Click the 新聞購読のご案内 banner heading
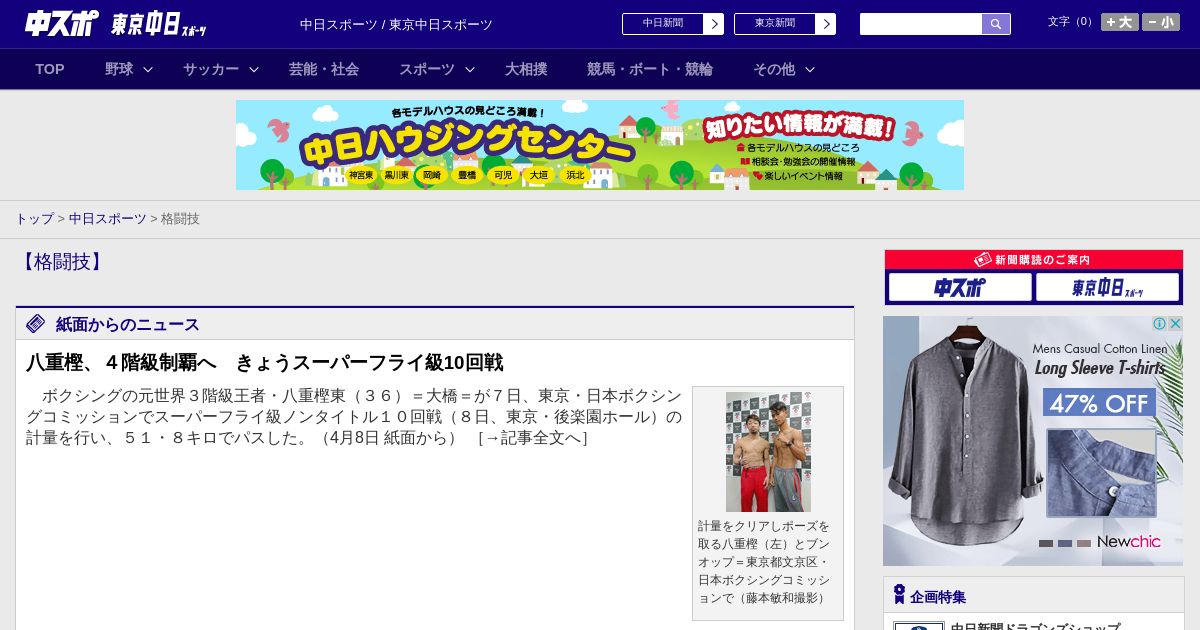The width and height of the screenshot is (1200, 630). [1034, 259]
